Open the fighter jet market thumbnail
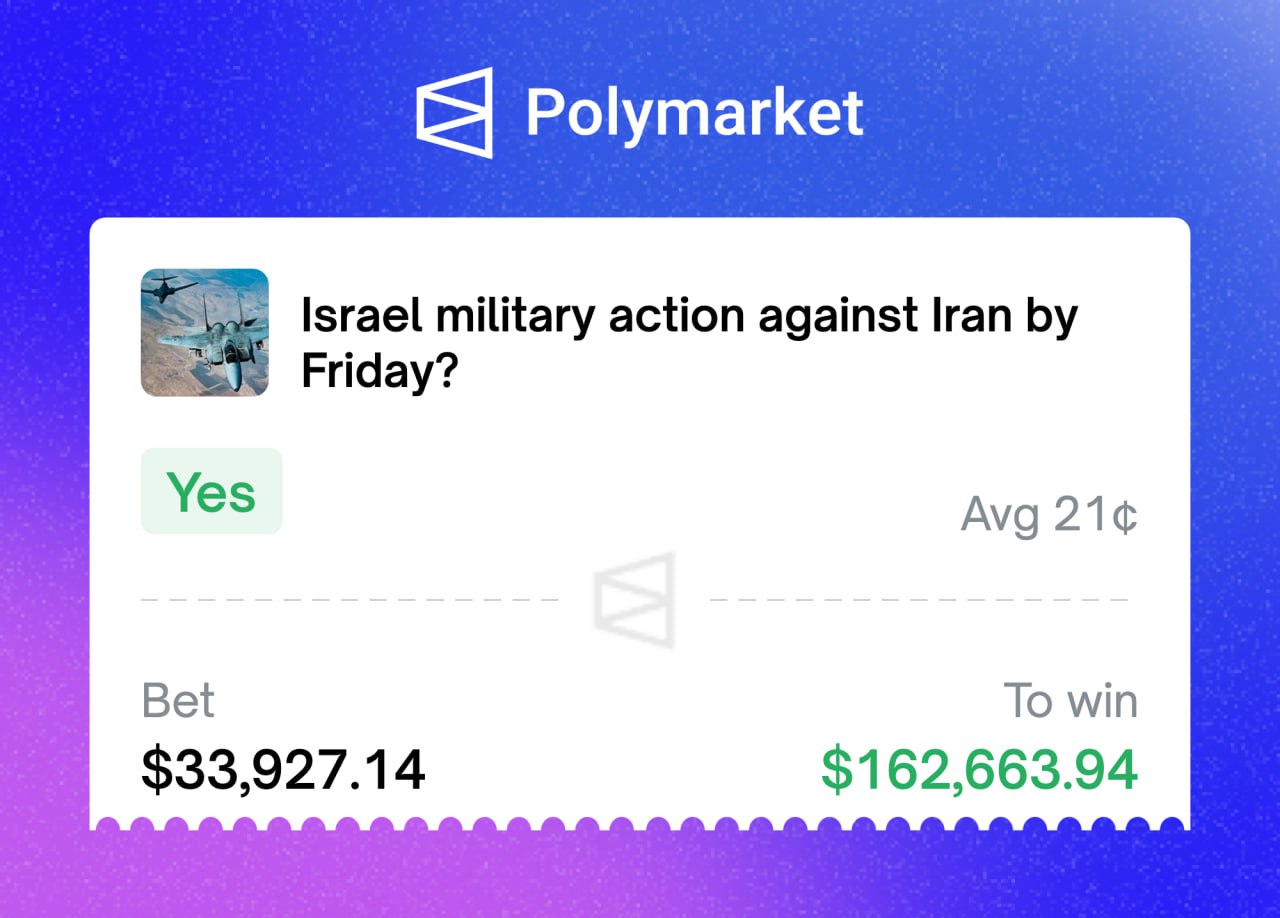The height and width of the screenshot is (918, 1280). coord(205,332)
